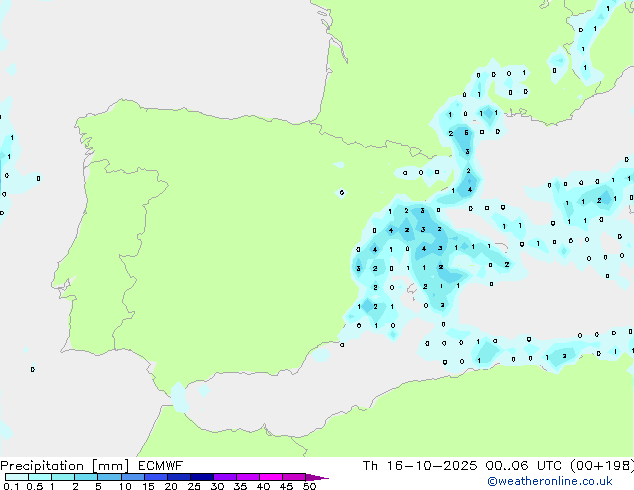The image size is (634, 490).
Task: Click the 'ECMWF' model label
Action: [161, 466]
